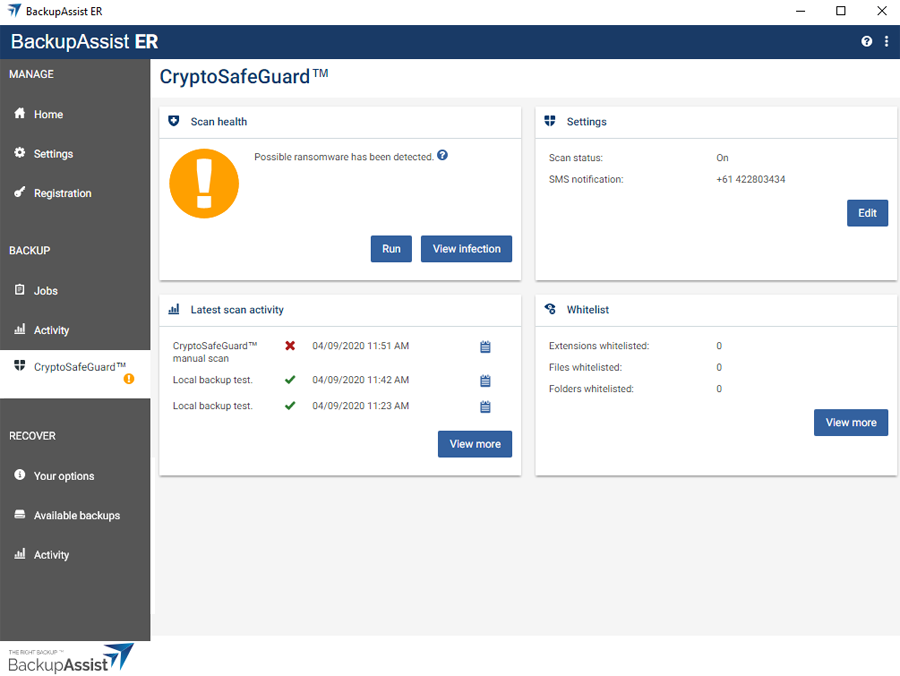This screenshot has height=676, width=900.
Task: Click the View infection button
Action: 467,248
